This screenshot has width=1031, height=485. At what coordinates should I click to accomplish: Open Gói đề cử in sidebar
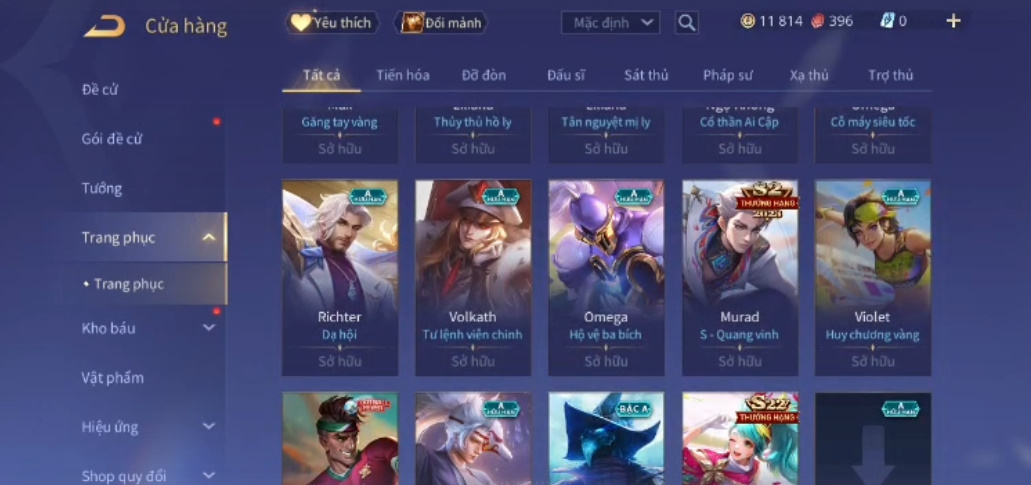click(112, 139)
